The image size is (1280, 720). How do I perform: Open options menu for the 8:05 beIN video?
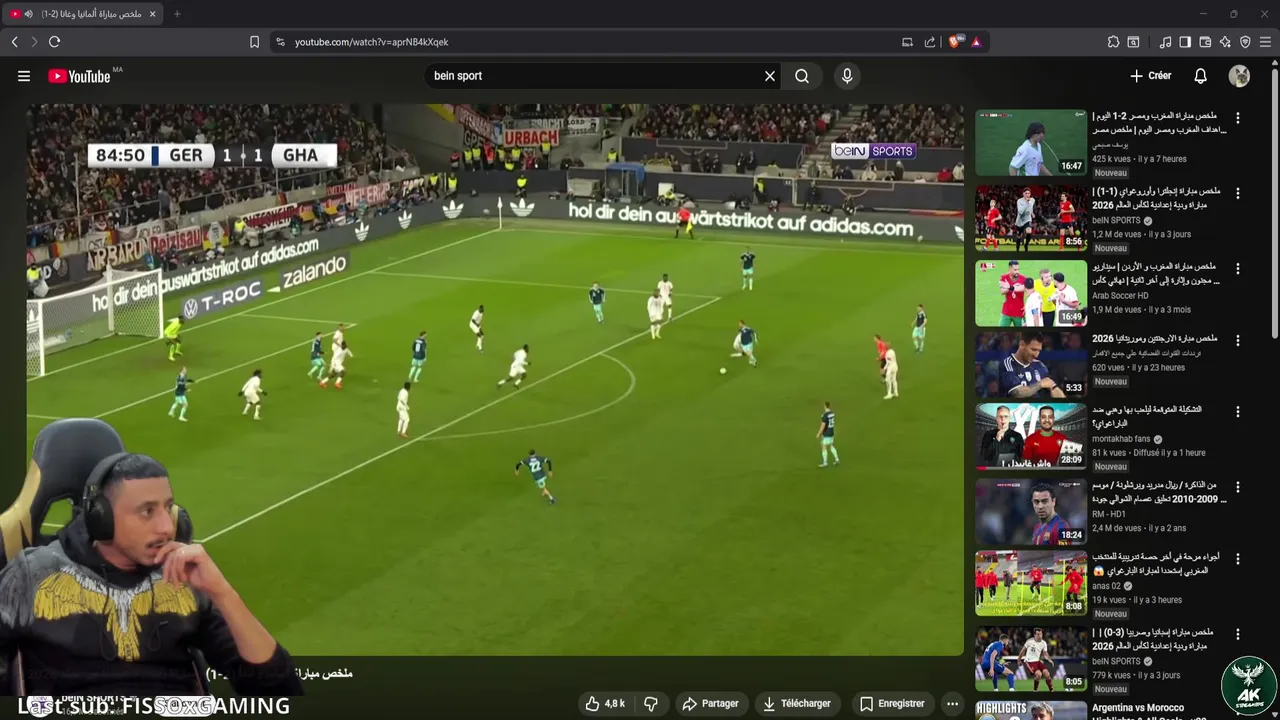tap(1238, 635)
